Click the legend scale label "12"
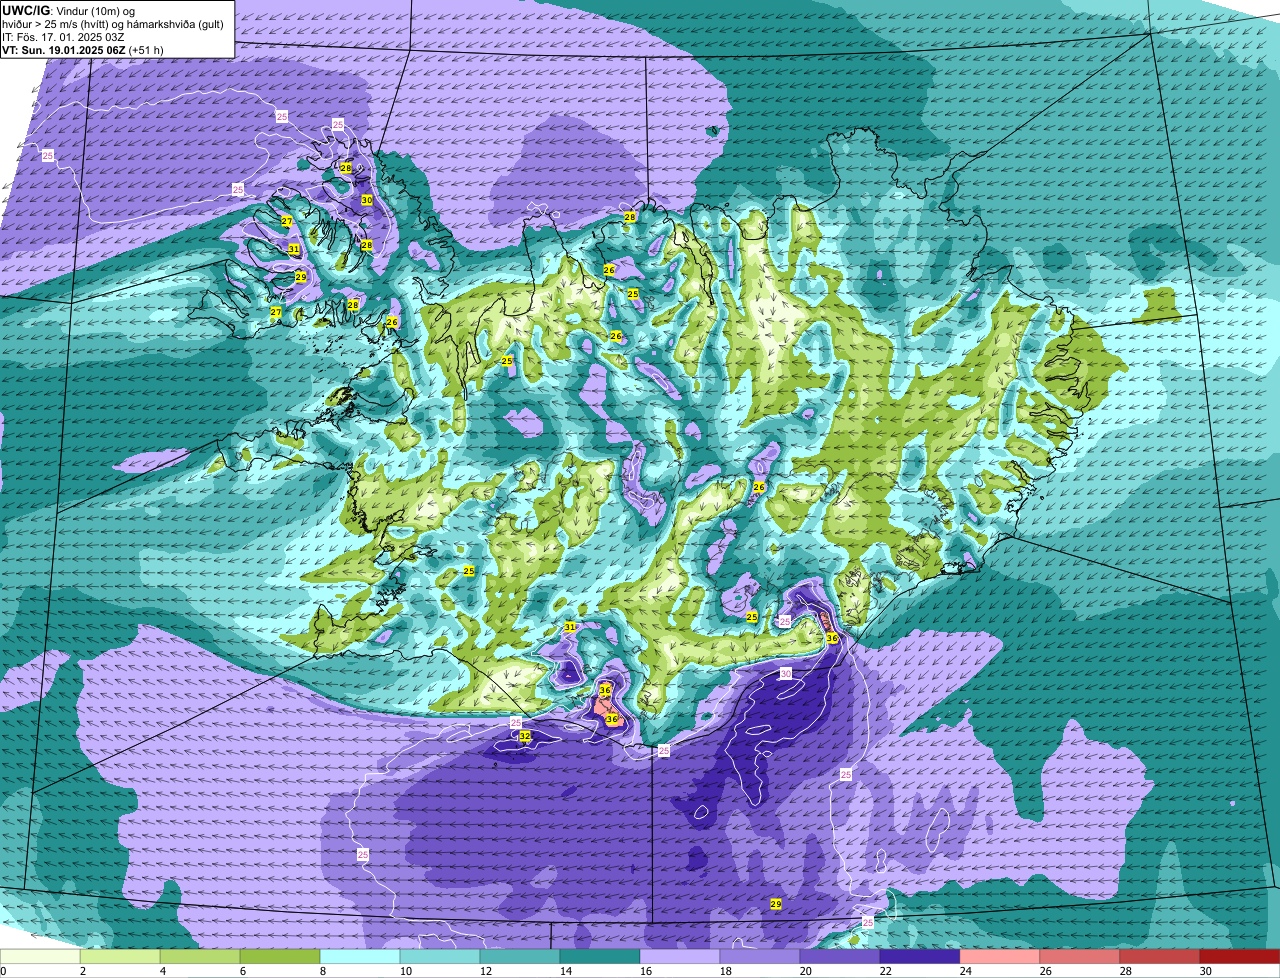This screenshot has height=978, width=1280. (486, 971)
